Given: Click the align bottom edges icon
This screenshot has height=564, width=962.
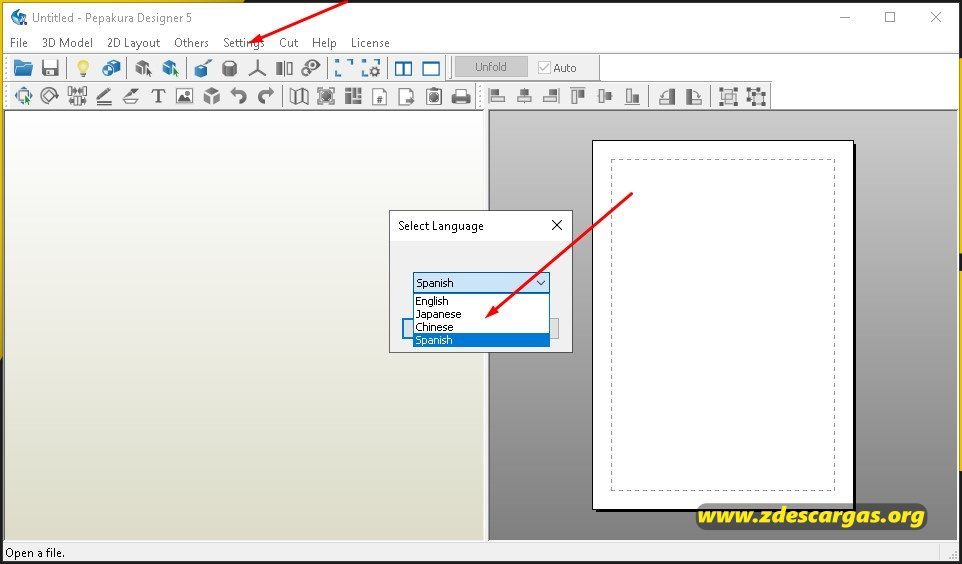Looking at the screenshot, I should [x=632, y=96].
